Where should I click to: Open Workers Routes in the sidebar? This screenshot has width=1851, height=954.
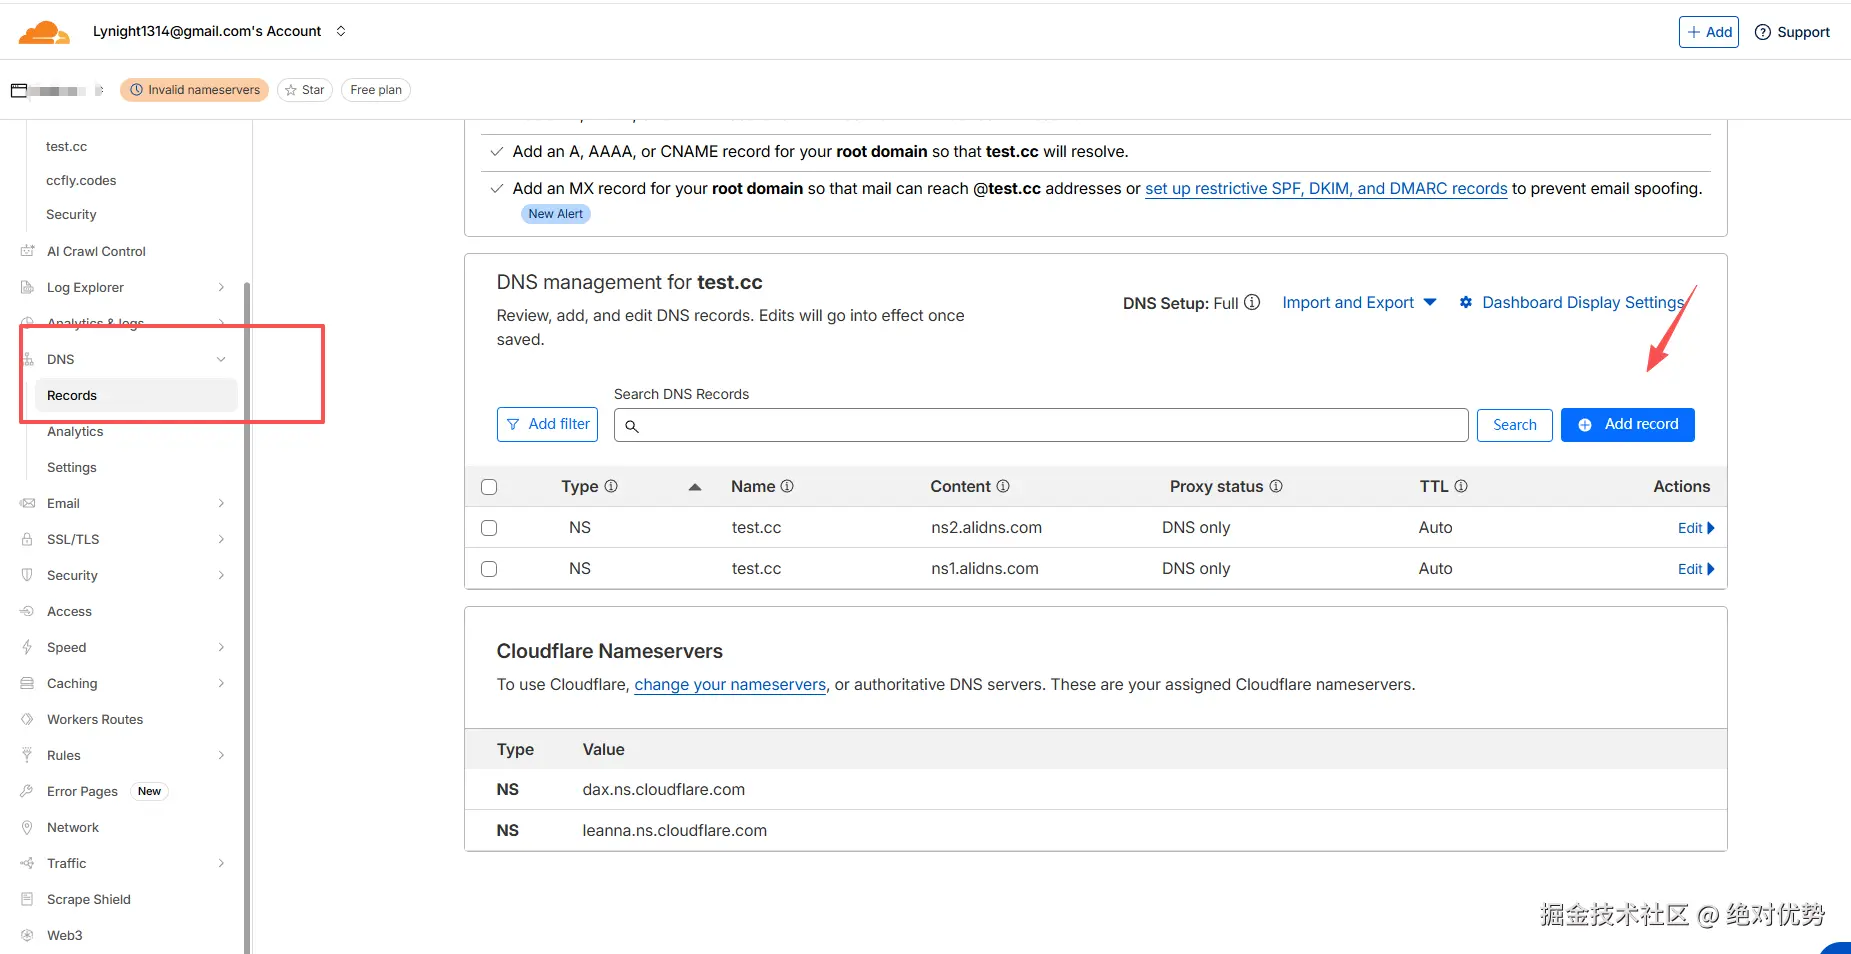[95, 719]
